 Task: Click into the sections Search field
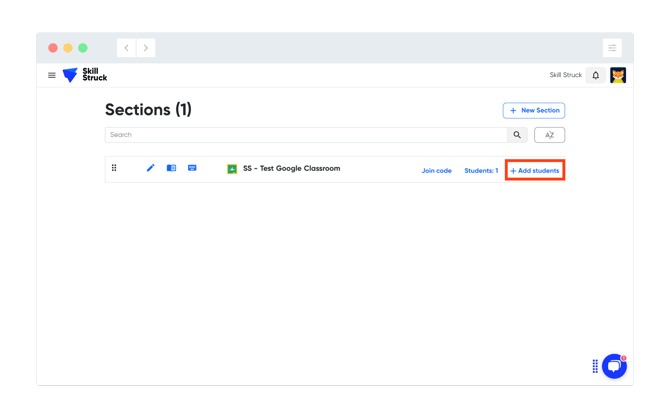(x=305, y=135)
